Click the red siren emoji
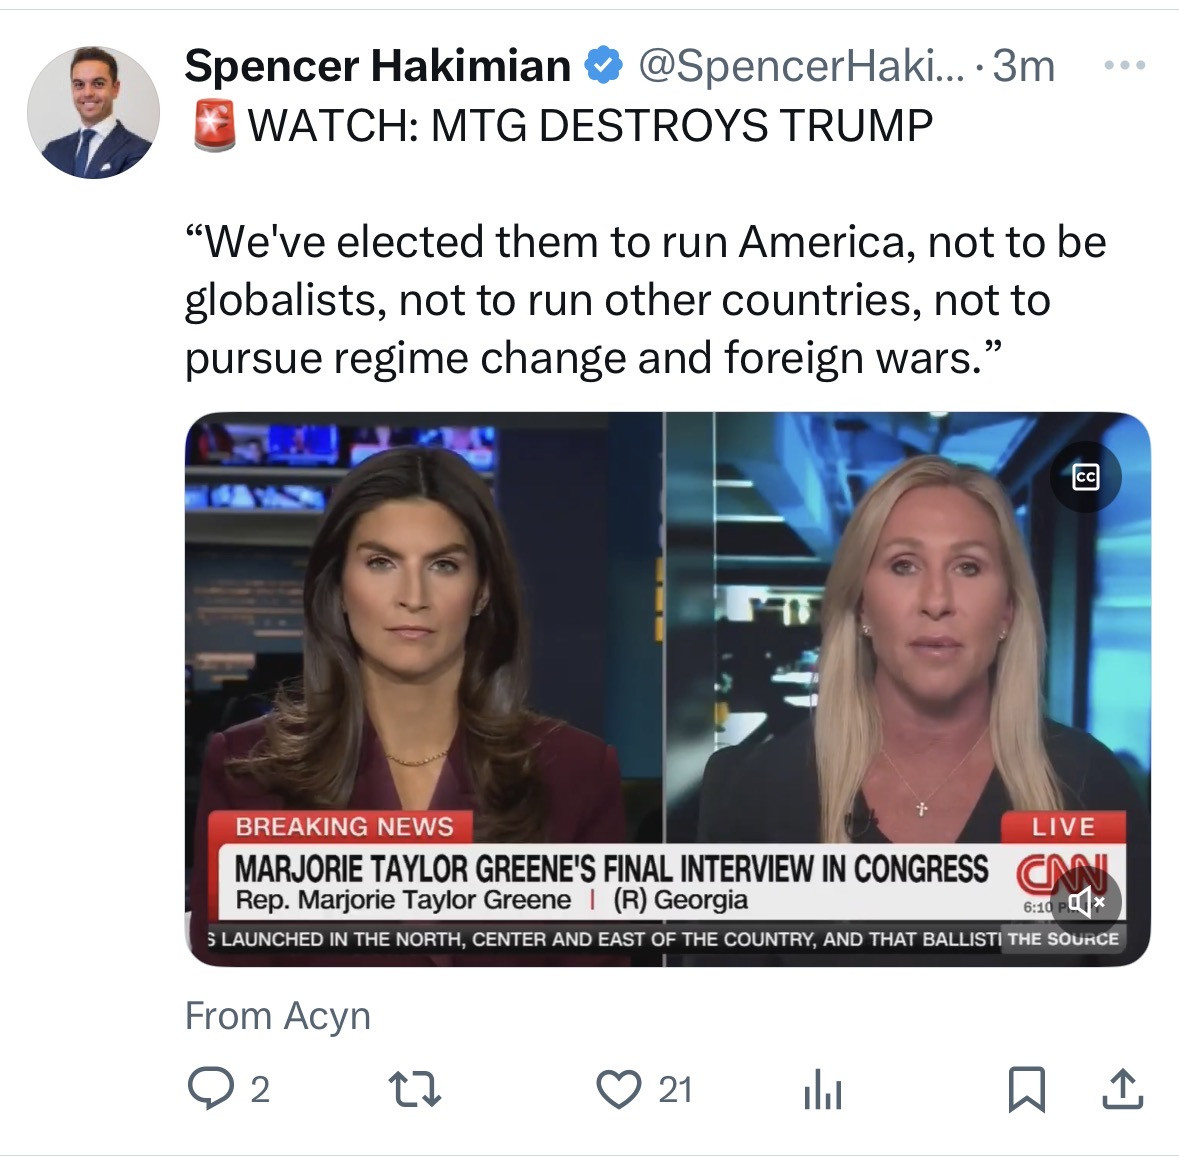This screenshot has height=1162, width=1179. 214,125
